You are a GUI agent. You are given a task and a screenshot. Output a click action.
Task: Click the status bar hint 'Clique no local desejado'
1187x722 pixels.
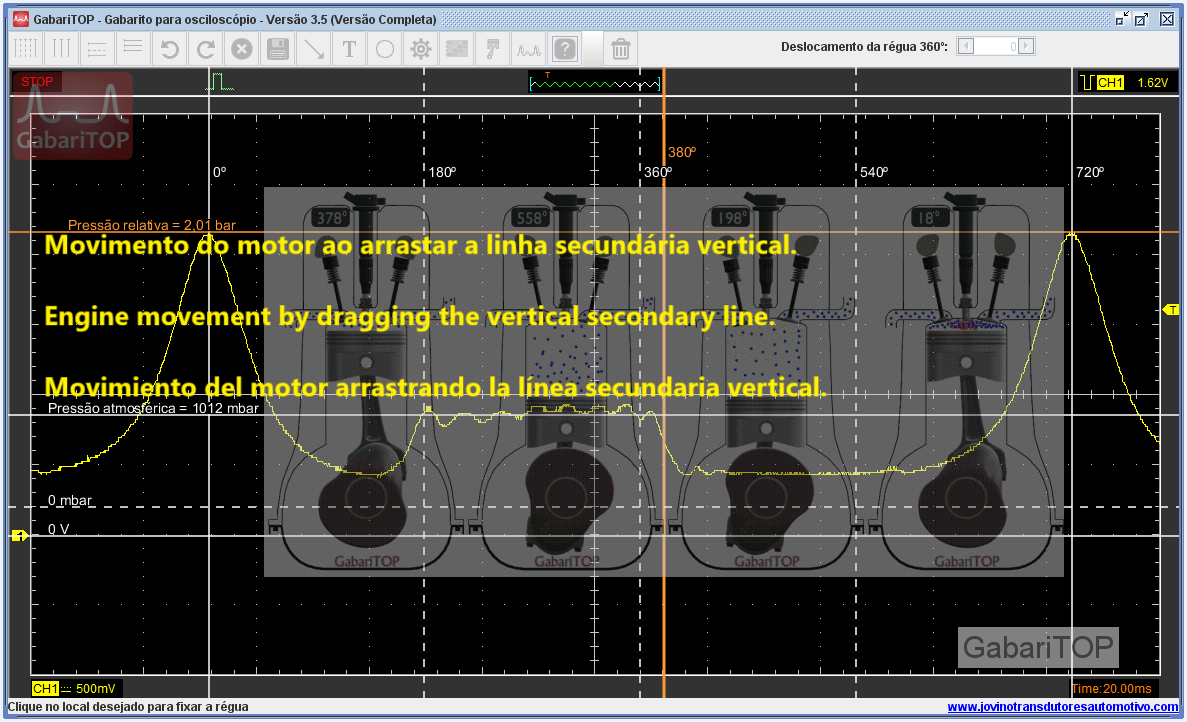128,707
